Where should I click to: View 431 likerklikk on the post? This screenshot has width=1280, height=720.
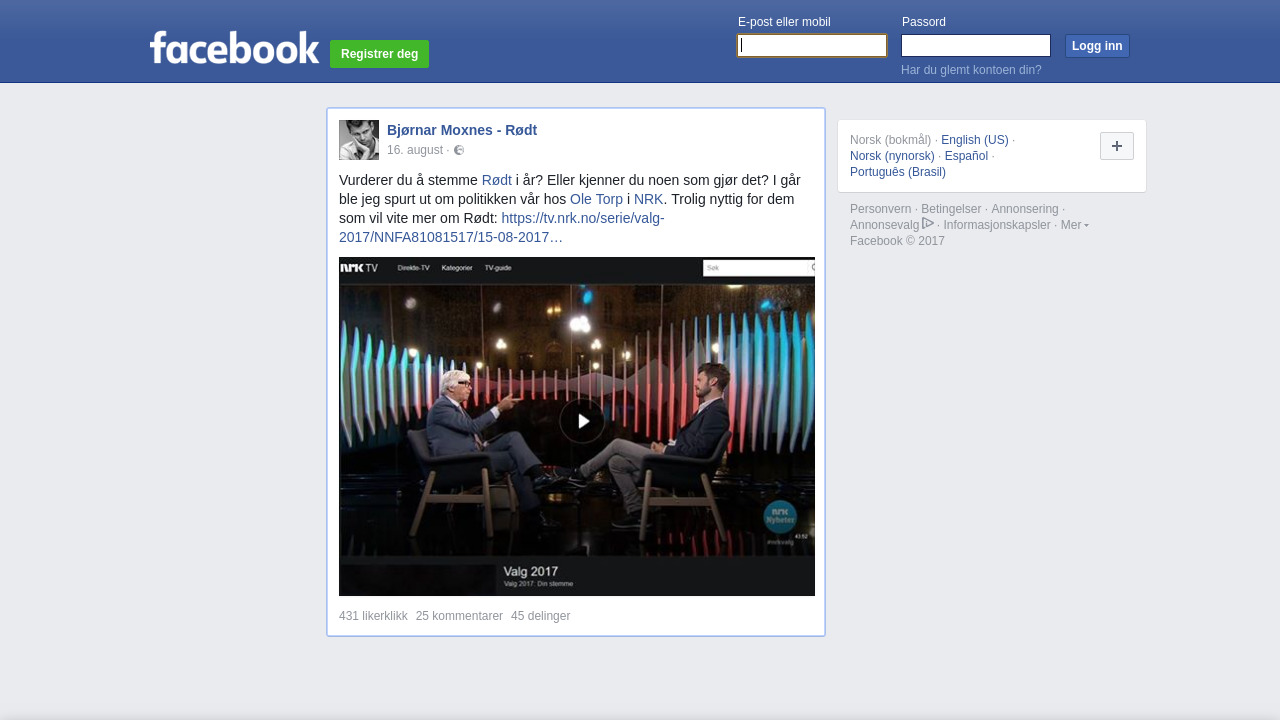coord(373,616)
